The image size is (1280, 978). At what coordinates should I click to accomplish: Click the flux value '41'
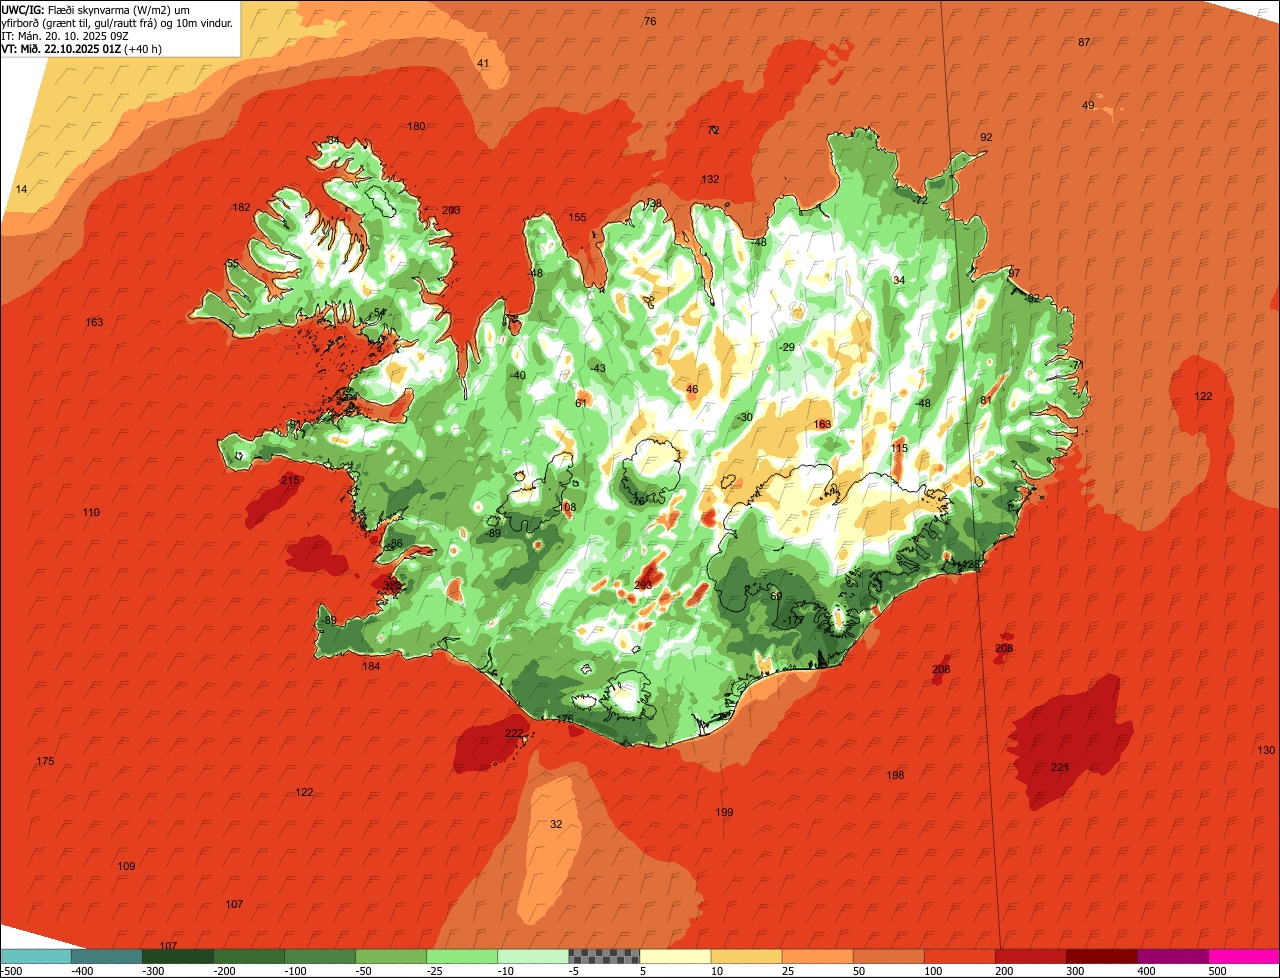coord(483,63)
